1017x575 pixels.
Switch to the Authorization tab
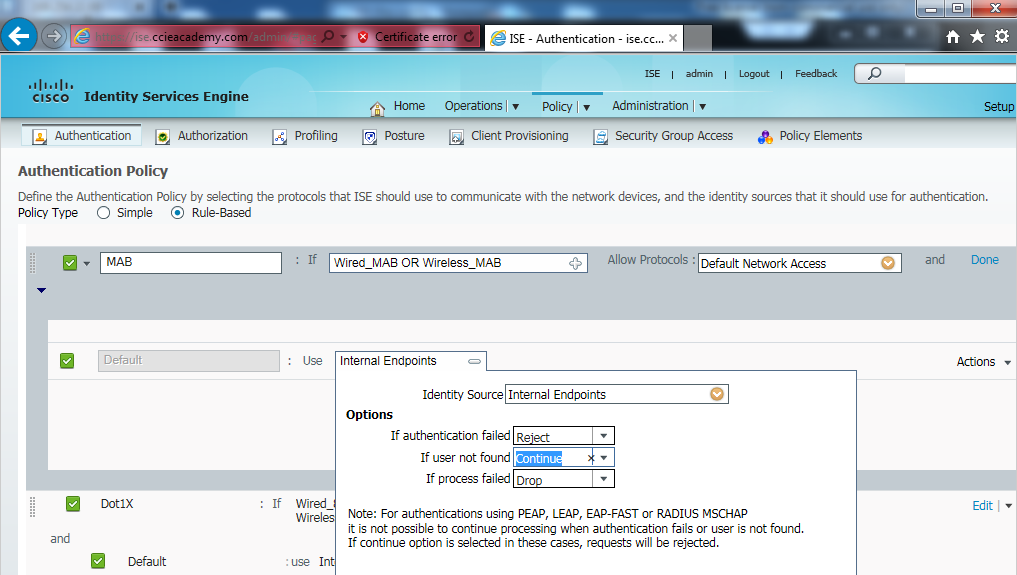[213, 135]
